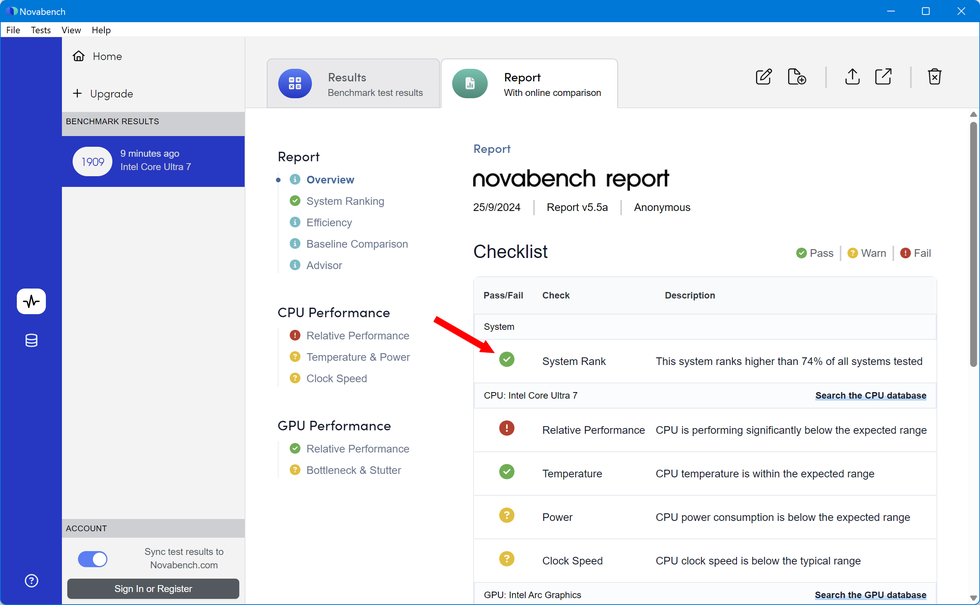
Task: Select the 1909 Intel Core Ultra 7 result
Action: click(153, 161)
